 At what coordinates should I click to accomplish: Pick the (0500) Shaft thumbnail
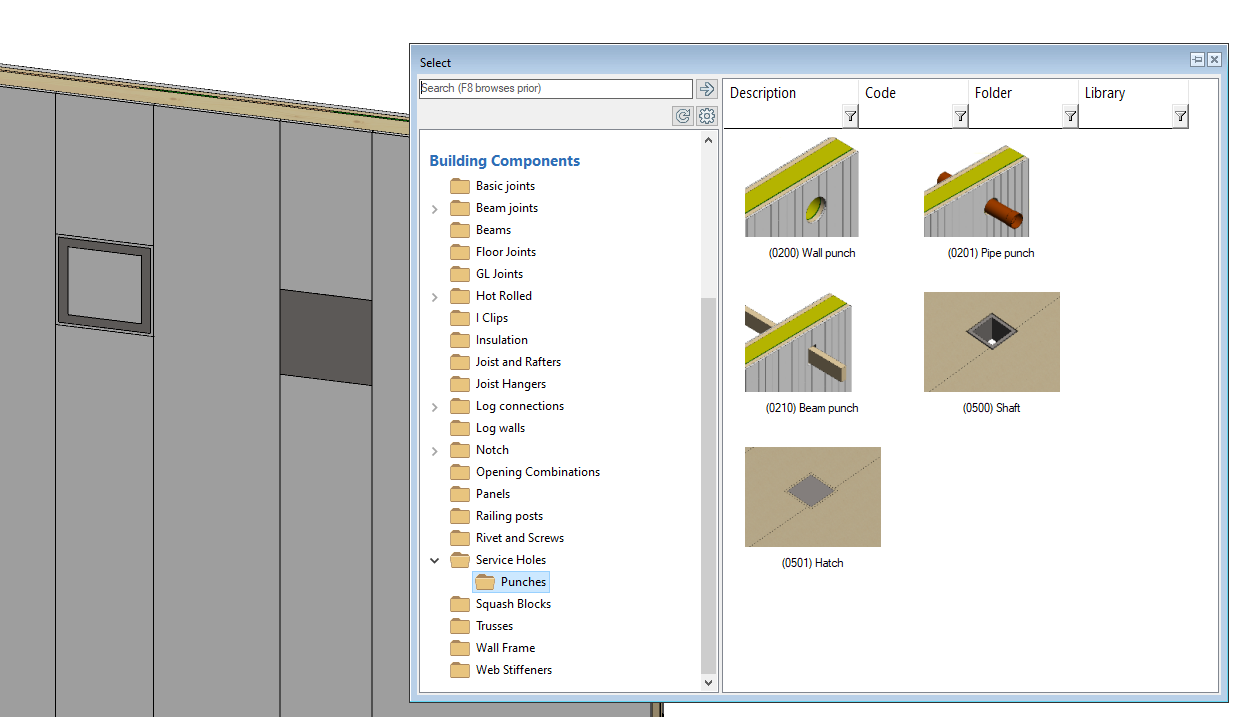pyautogui.click(x=991, y=342)
